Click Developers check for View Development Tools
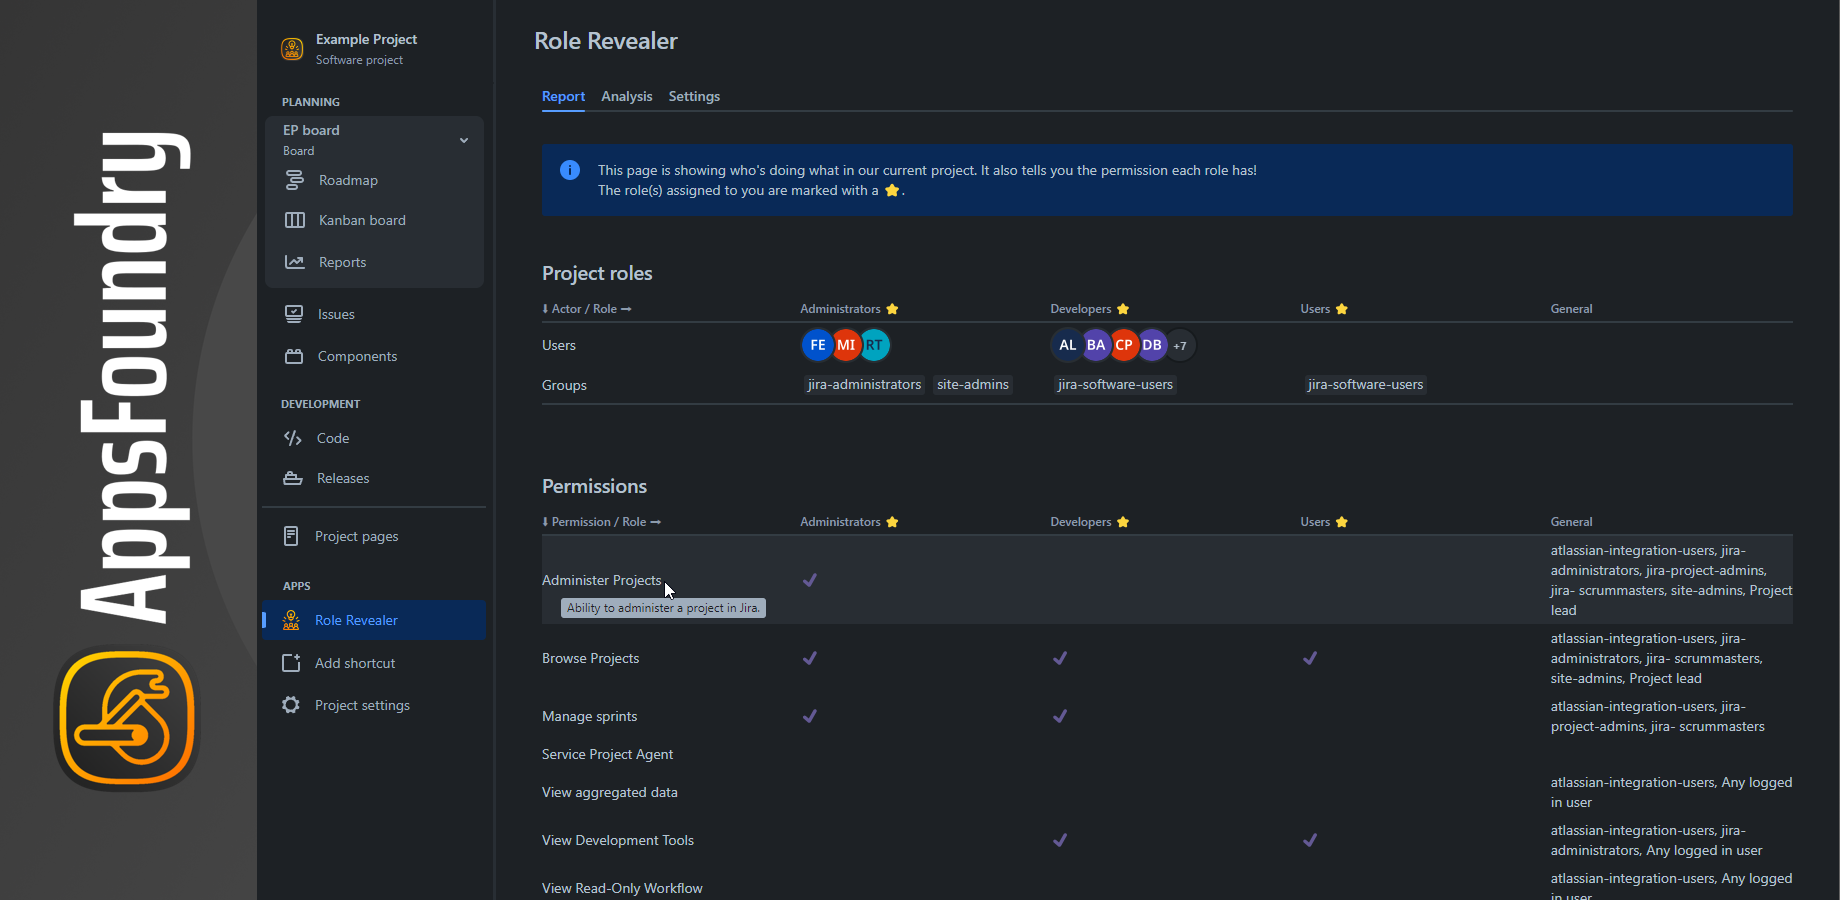1840x900 pixels. coord(1060,840)
